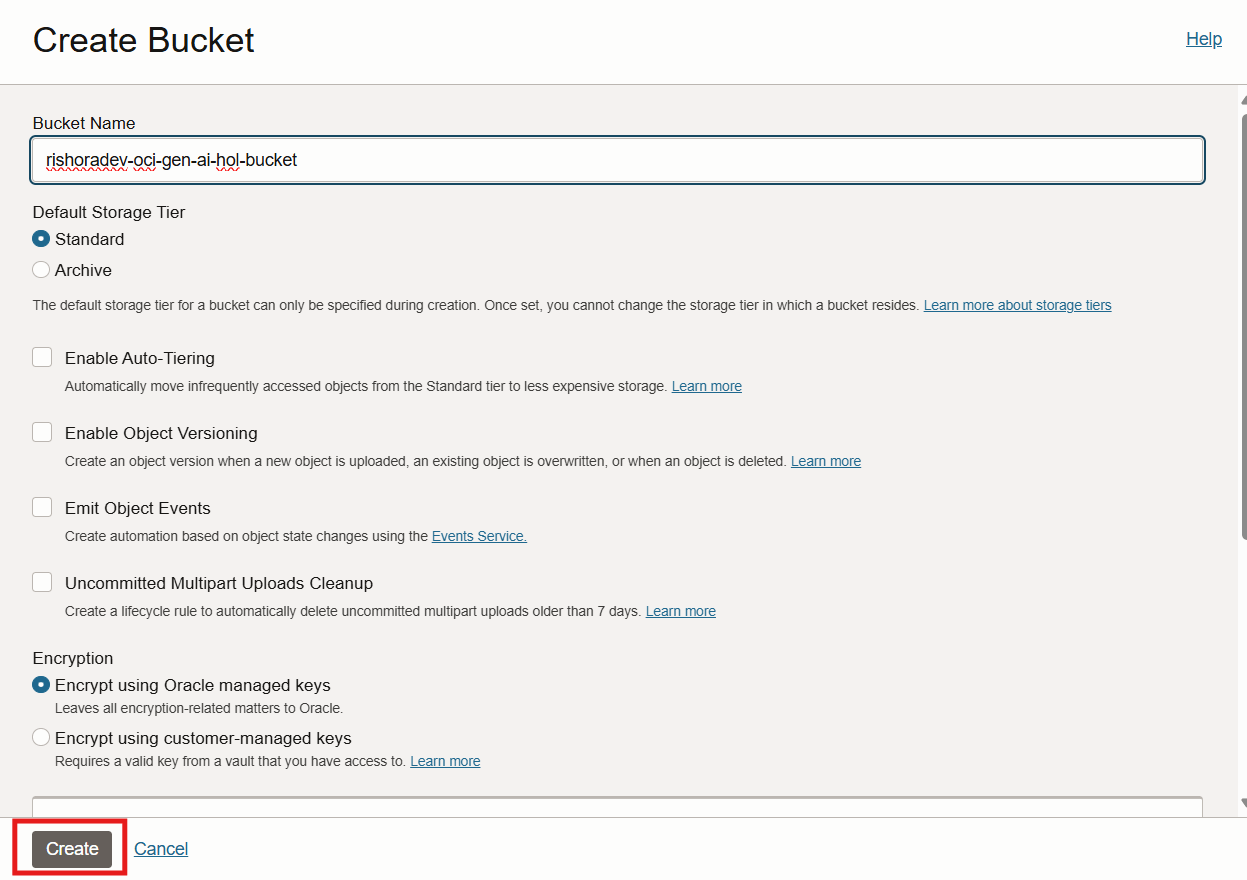Screen dimensions: 1247x880
Task: Tick Enable Object Versioning
Action: click(42, 432)
